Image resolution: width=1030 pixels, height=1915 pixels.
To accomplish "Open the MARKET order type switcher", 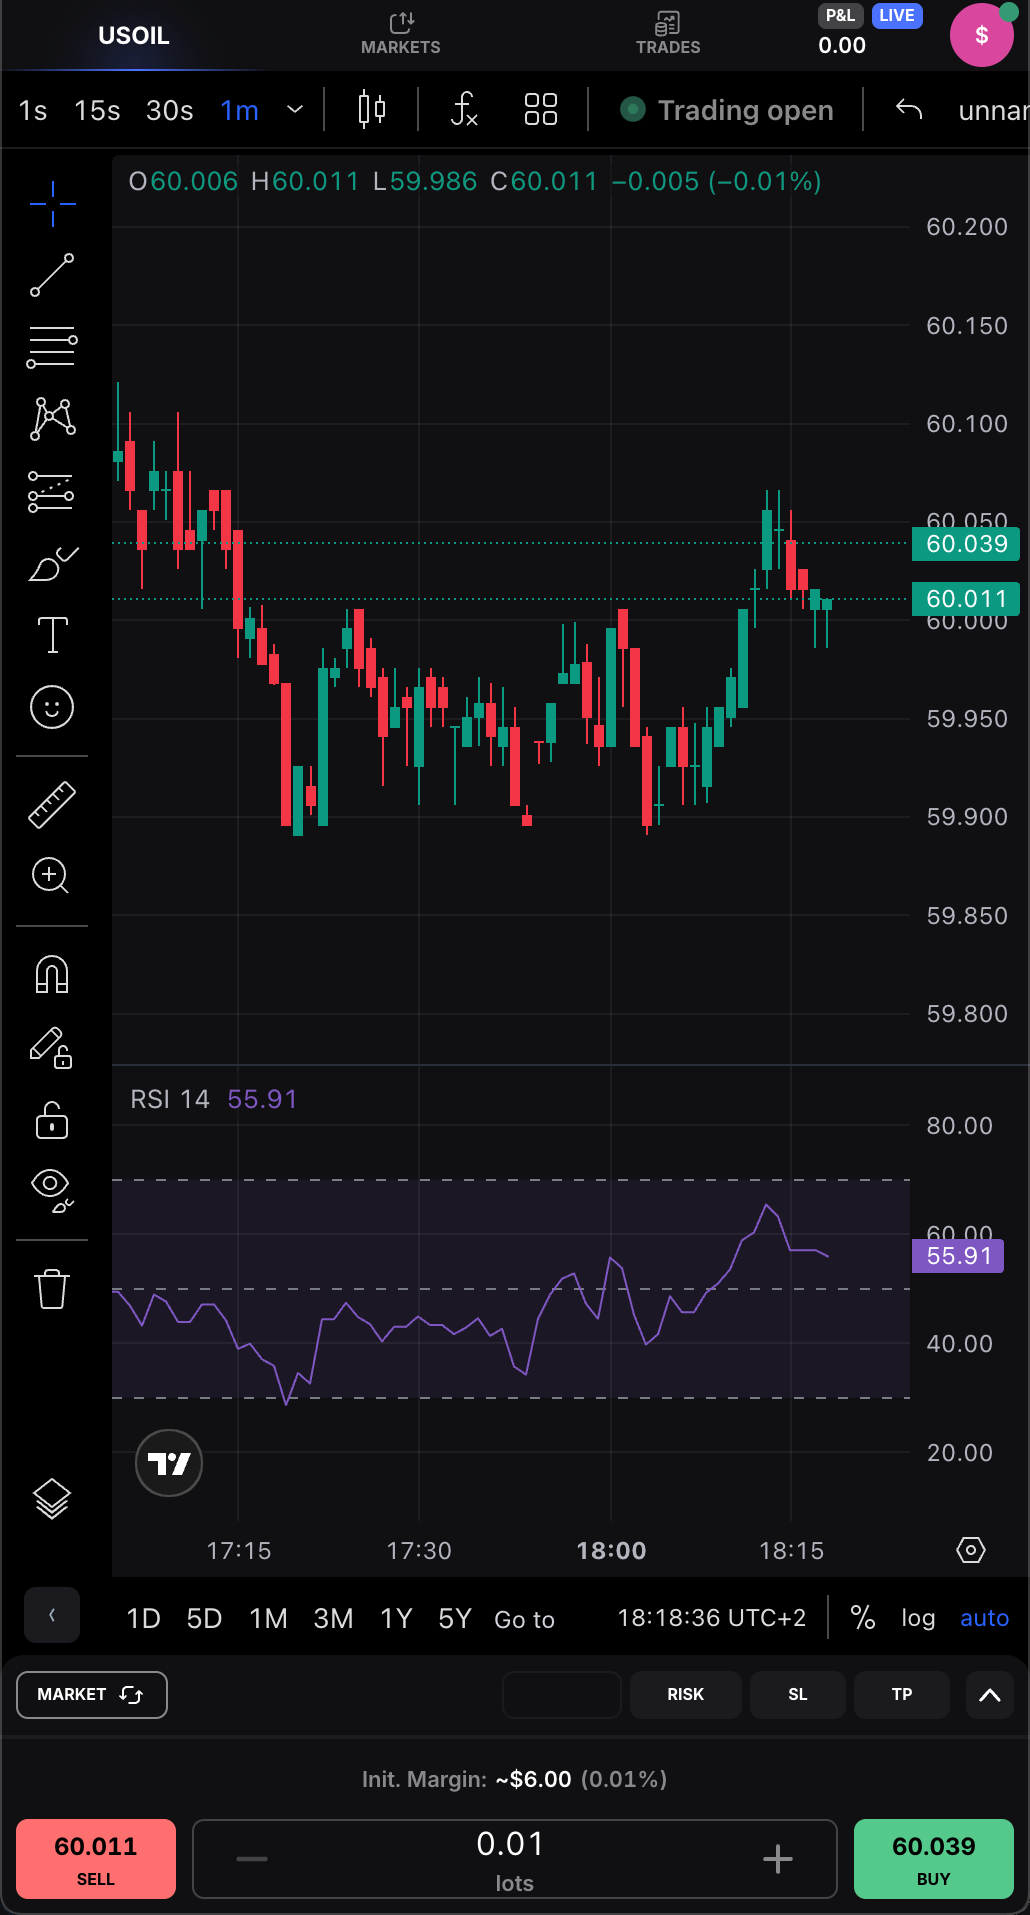I will point(92,1695).
